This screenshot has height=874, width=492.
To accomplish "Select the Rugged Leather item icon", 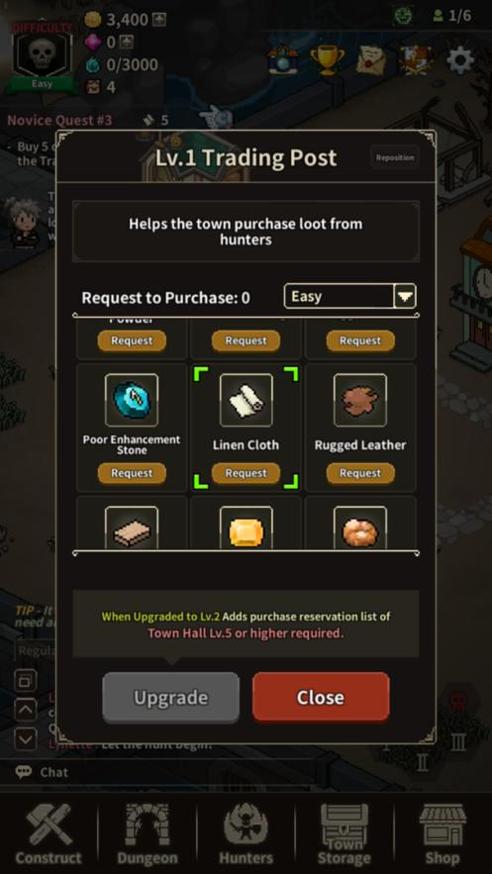I will tap(360, 400).
